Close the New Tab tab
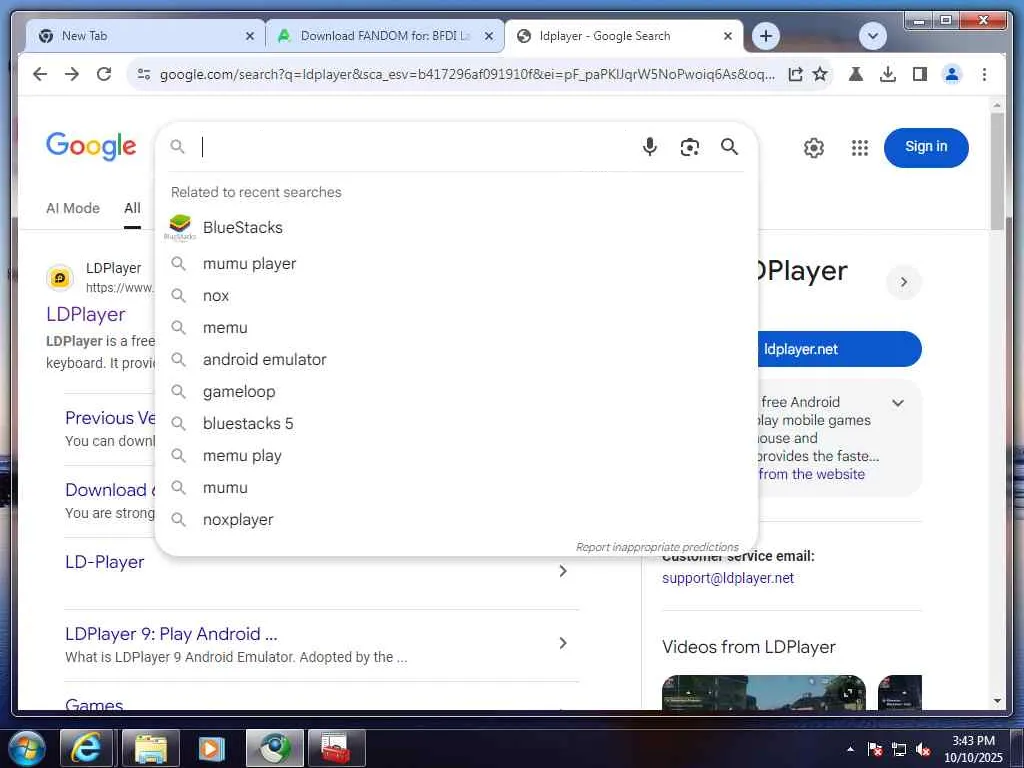 pyautogui.click(x=249, y=36)
